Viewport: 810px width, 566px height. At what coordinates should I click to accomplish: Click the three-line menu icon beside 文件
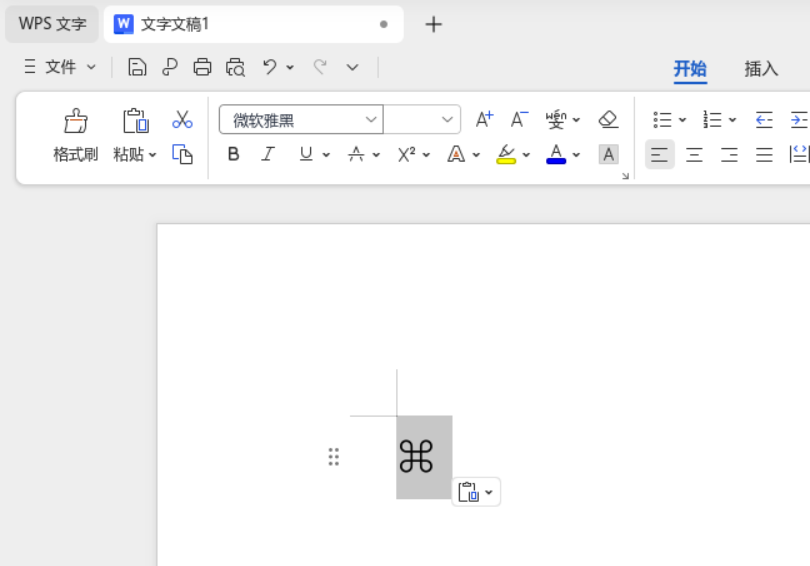tap(30, 67)
